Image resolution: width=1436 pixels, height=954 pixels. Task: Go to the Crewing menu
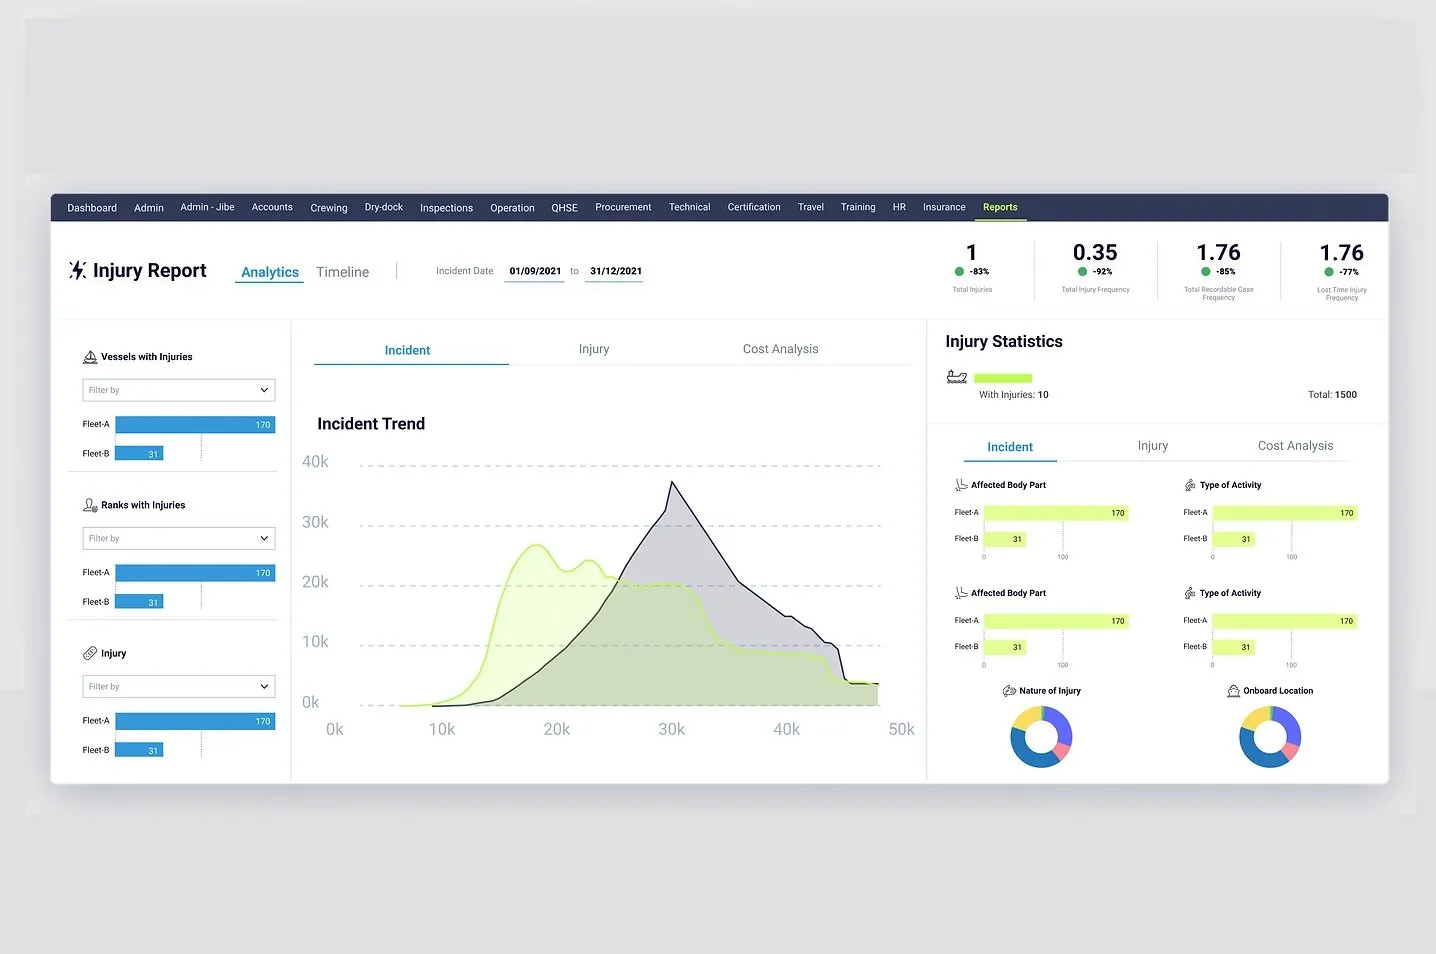point(329,208)
